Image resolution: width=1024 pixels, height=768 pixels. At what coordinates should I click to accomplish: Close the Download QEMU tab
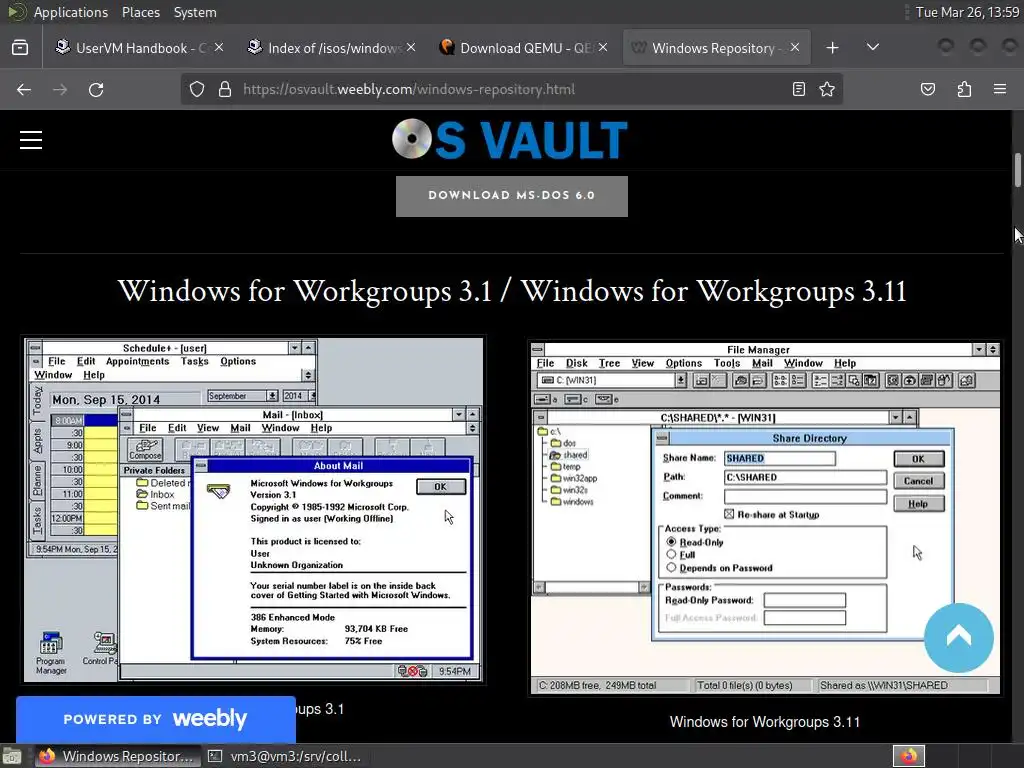[x=603, y=47]
